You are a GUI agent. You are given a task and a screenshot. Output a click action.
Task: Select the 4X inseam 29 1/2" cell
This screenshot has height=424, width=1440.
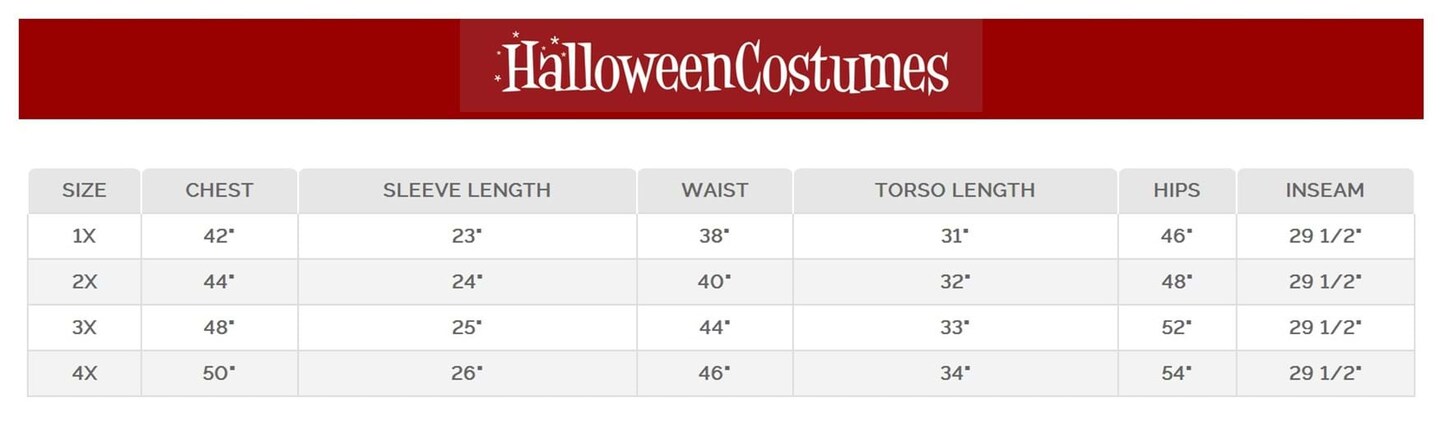point(1325,373)
